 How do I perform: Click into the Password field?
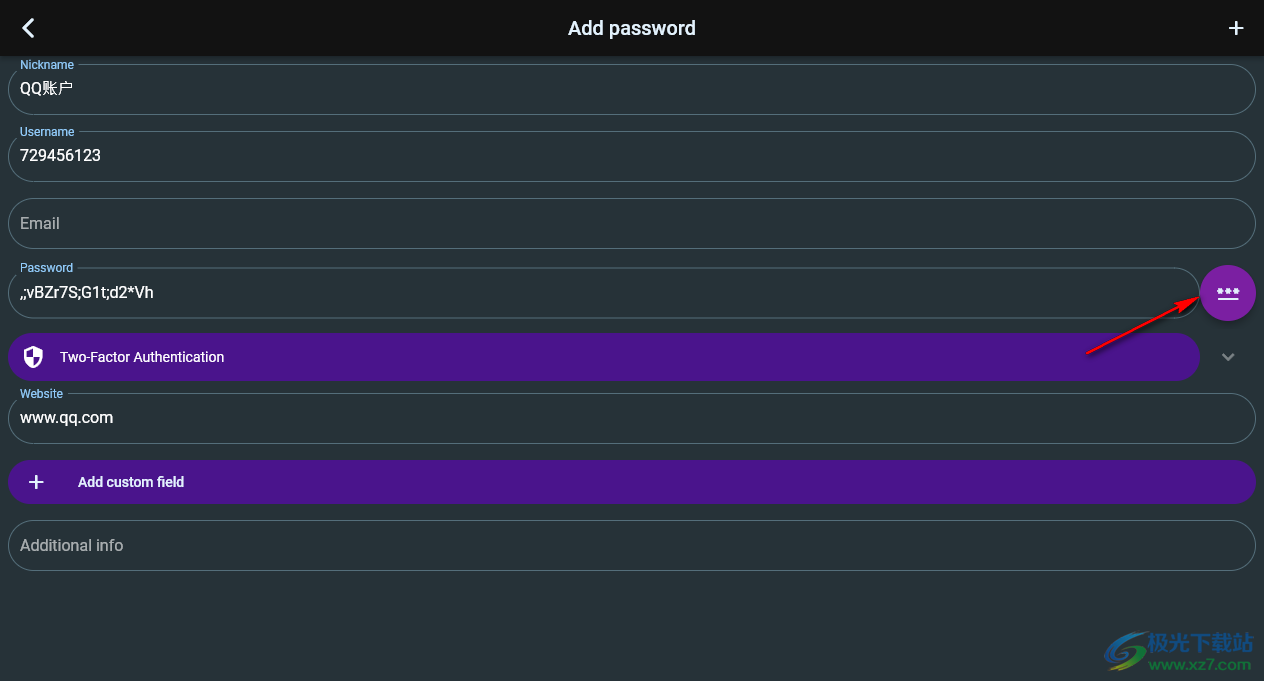pyautogui.click(x=604, y=293)
